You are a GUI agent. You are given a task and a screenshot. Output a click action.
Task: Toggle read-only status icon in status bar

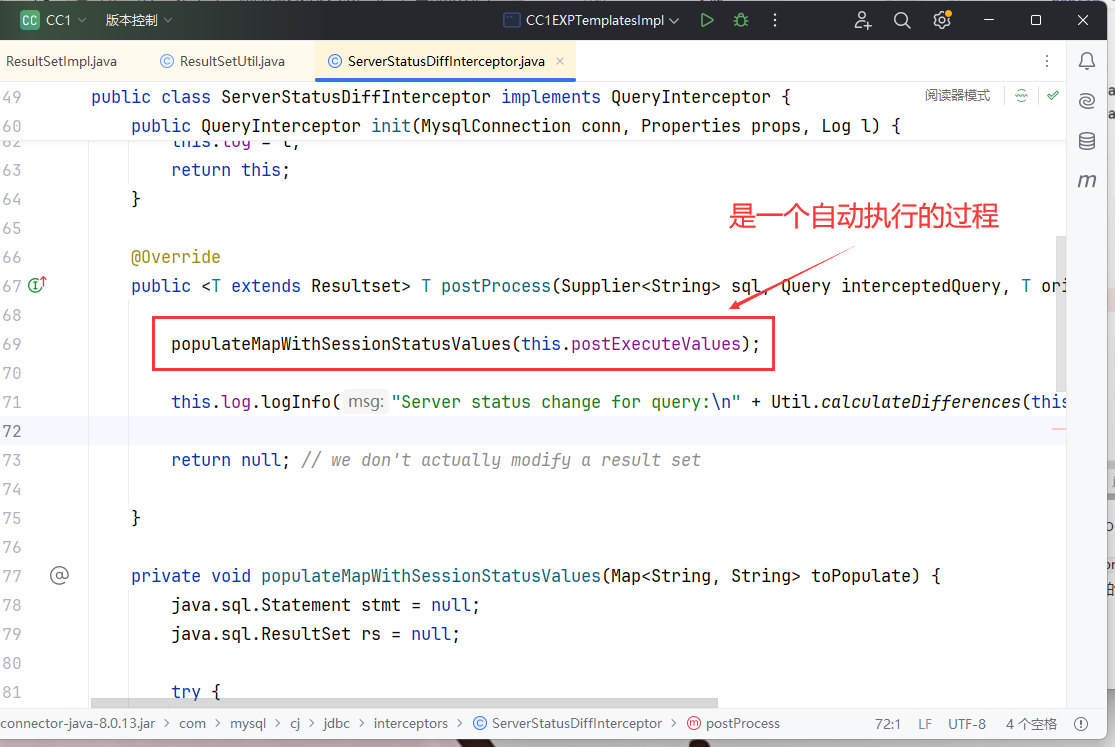tap(1081, 723)
